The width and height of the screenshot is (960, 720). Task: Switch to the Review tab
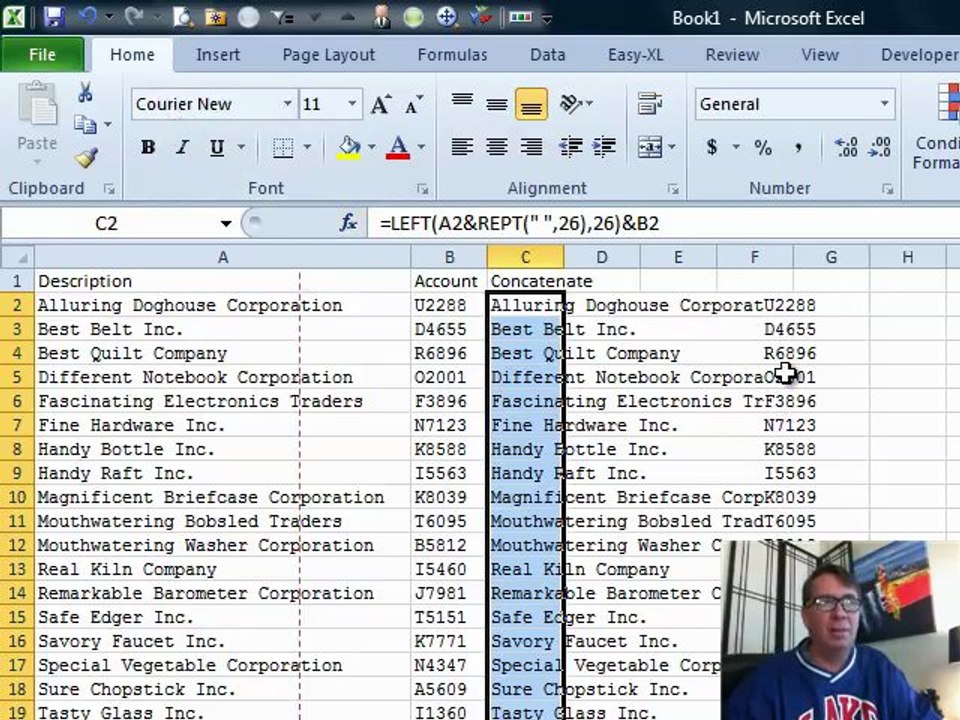pyautogui.click(x=732, y=54)
